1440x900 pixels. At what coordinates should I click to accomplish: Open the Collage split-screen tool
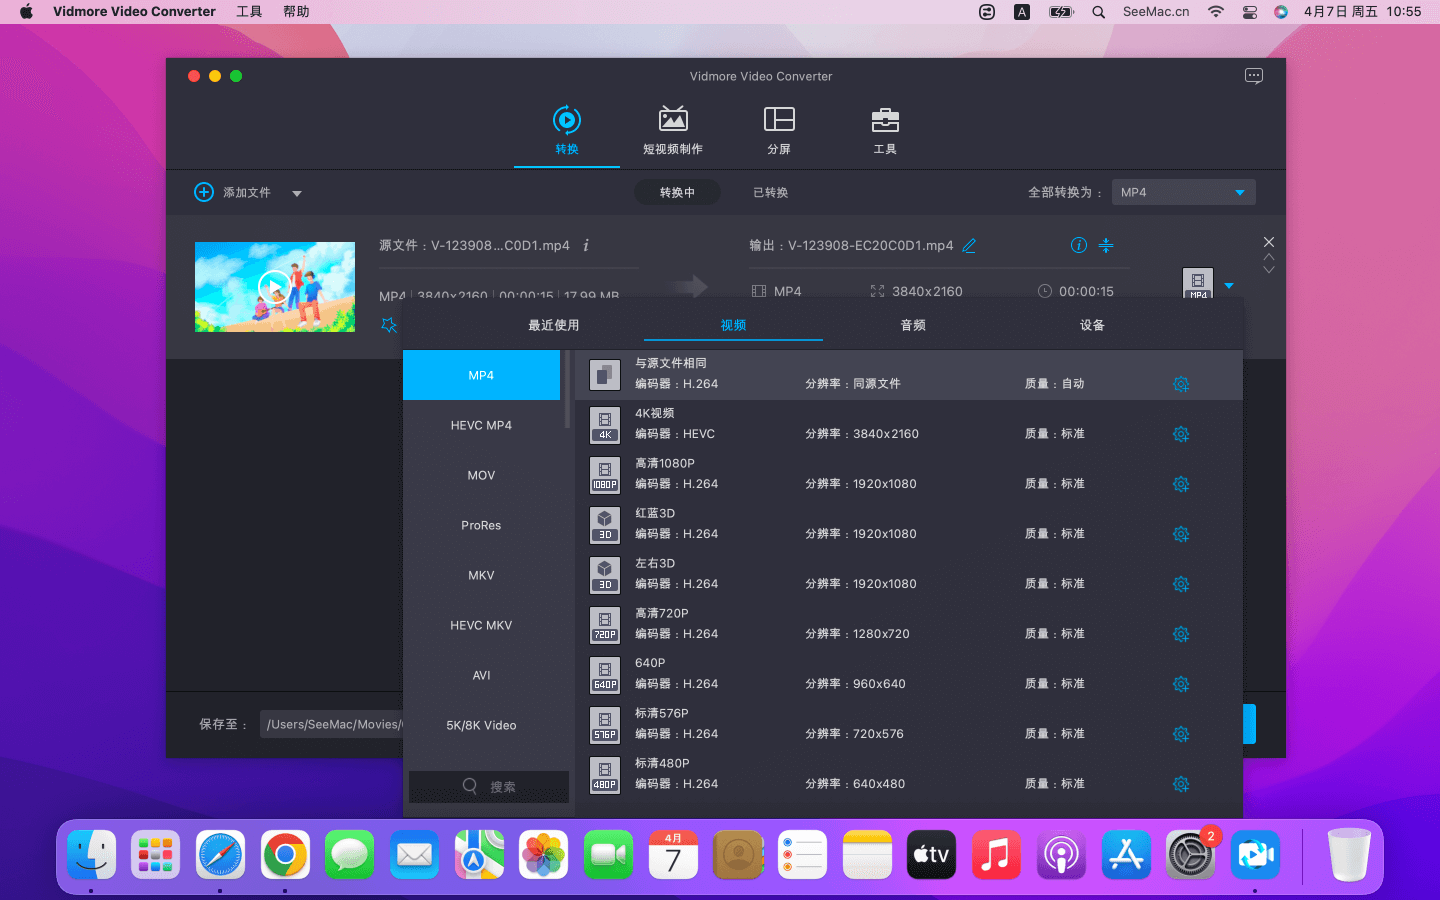pyautogui.click(x=778, y=130)
